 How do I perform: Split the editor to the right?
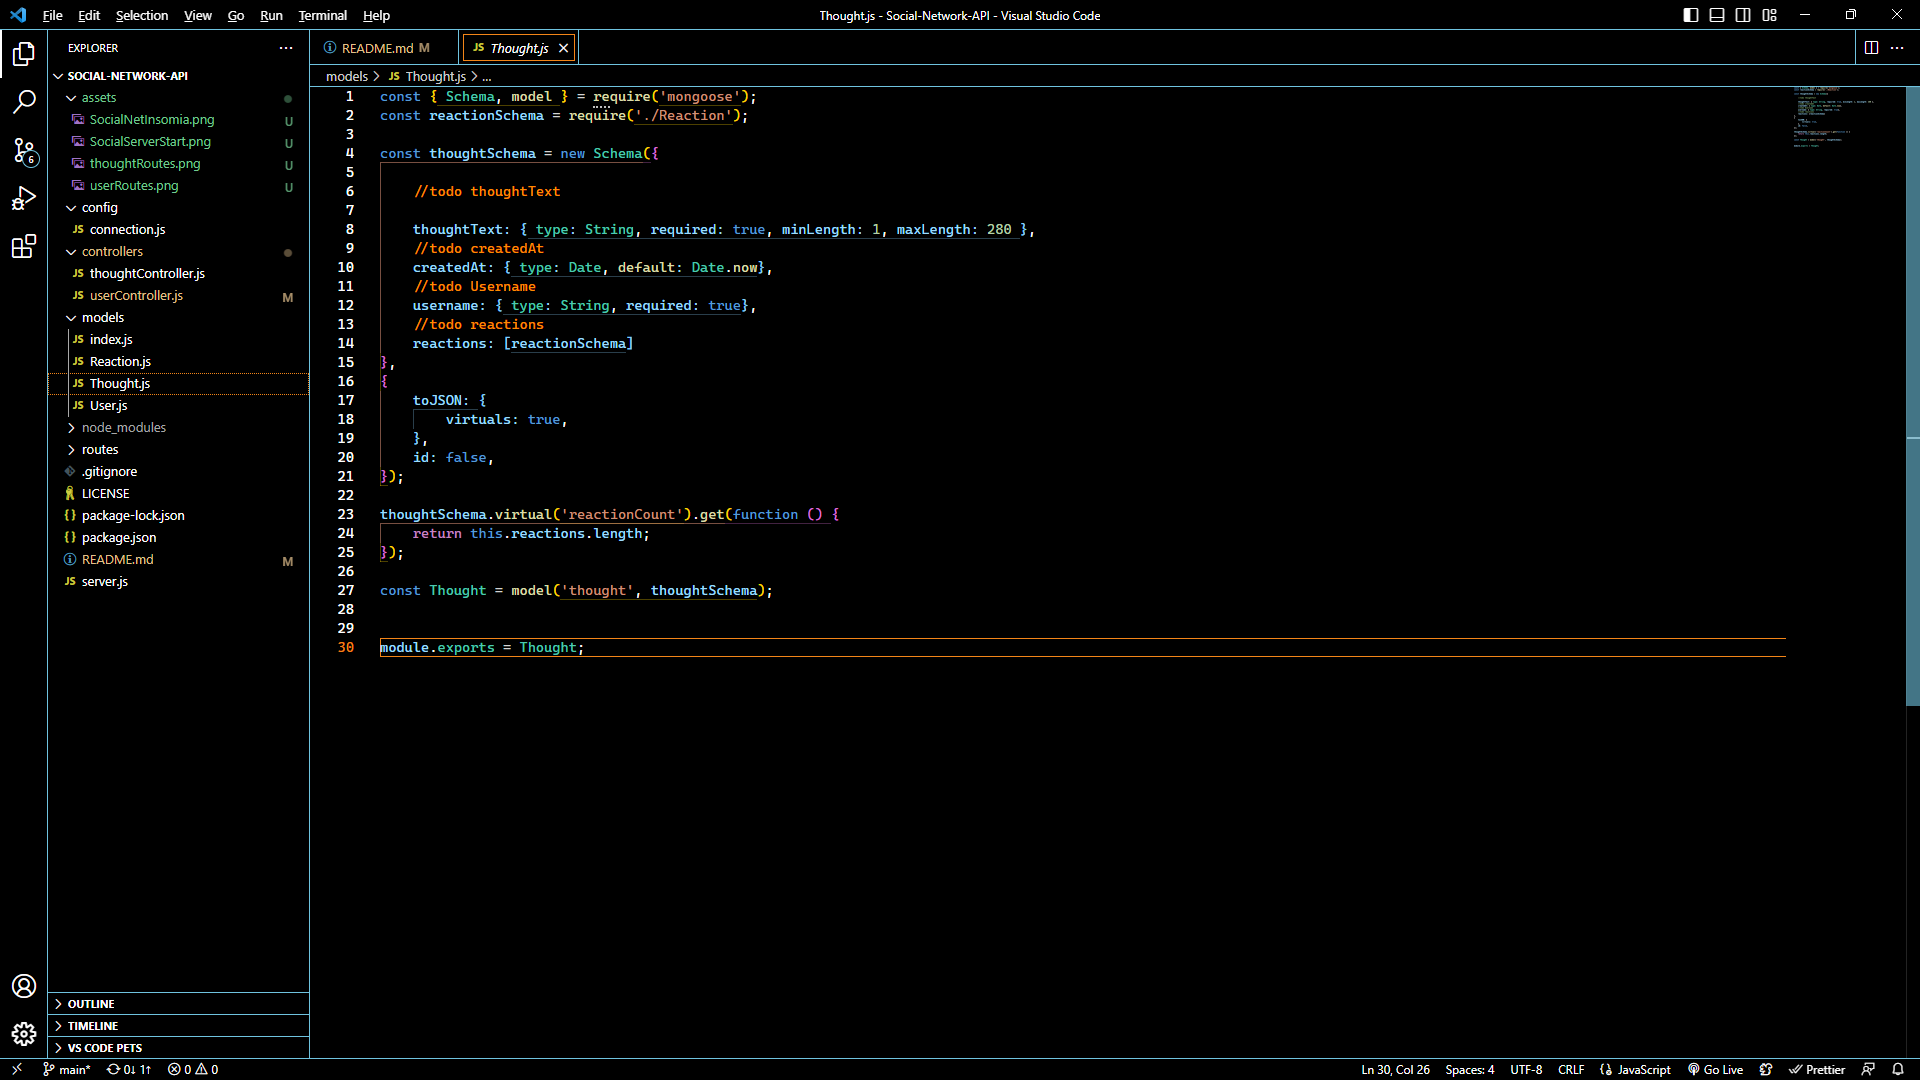(x=1871, y=48)
